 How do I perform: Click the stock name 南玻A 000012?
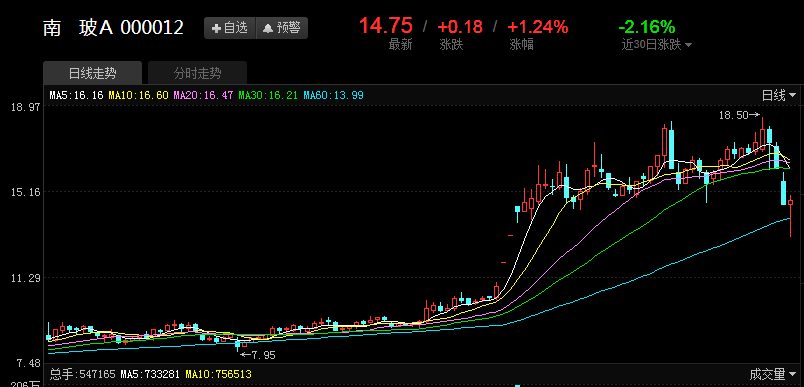(113, 27)
